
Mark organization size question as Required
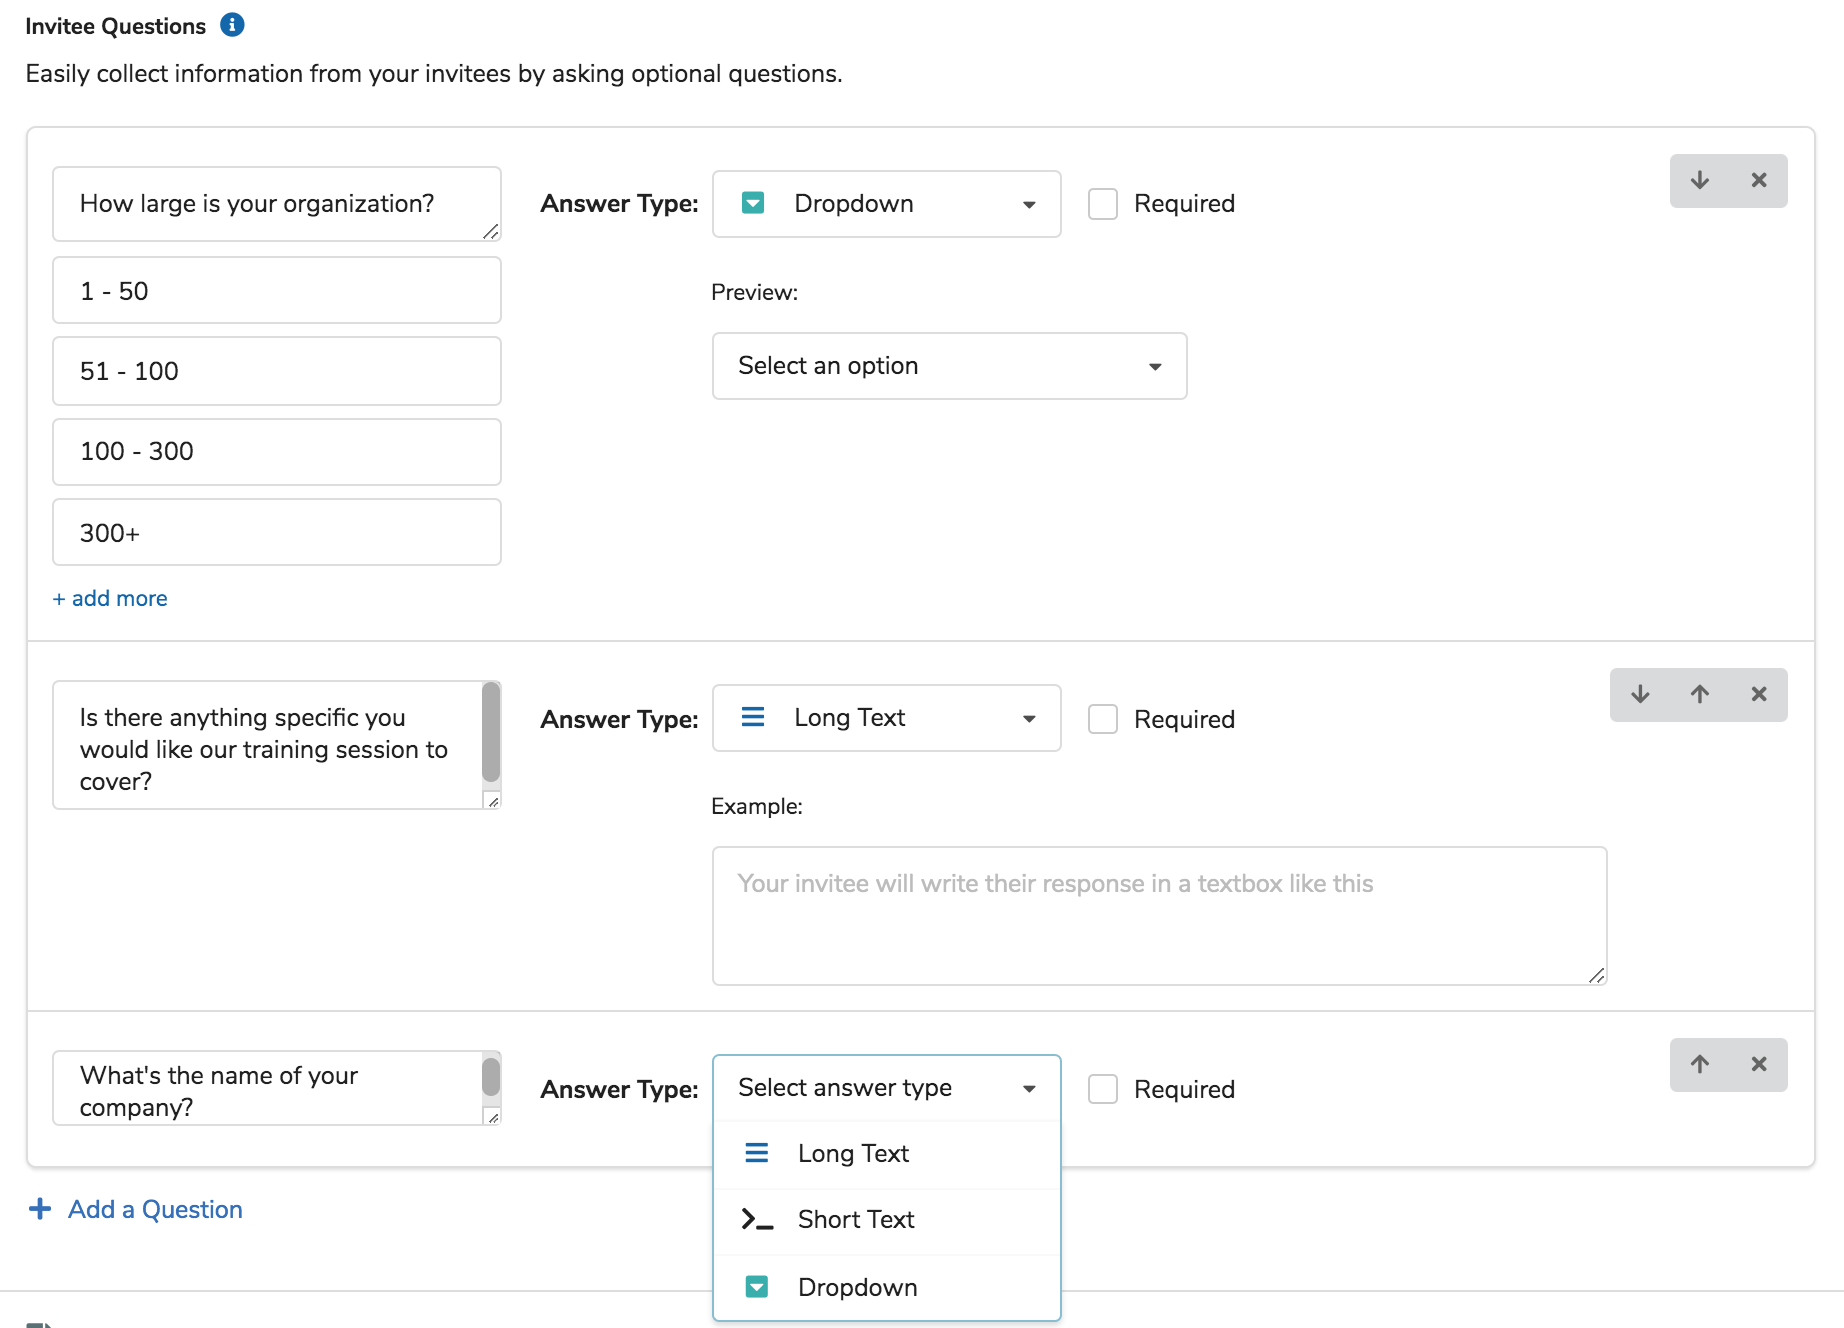point(1103,204)
